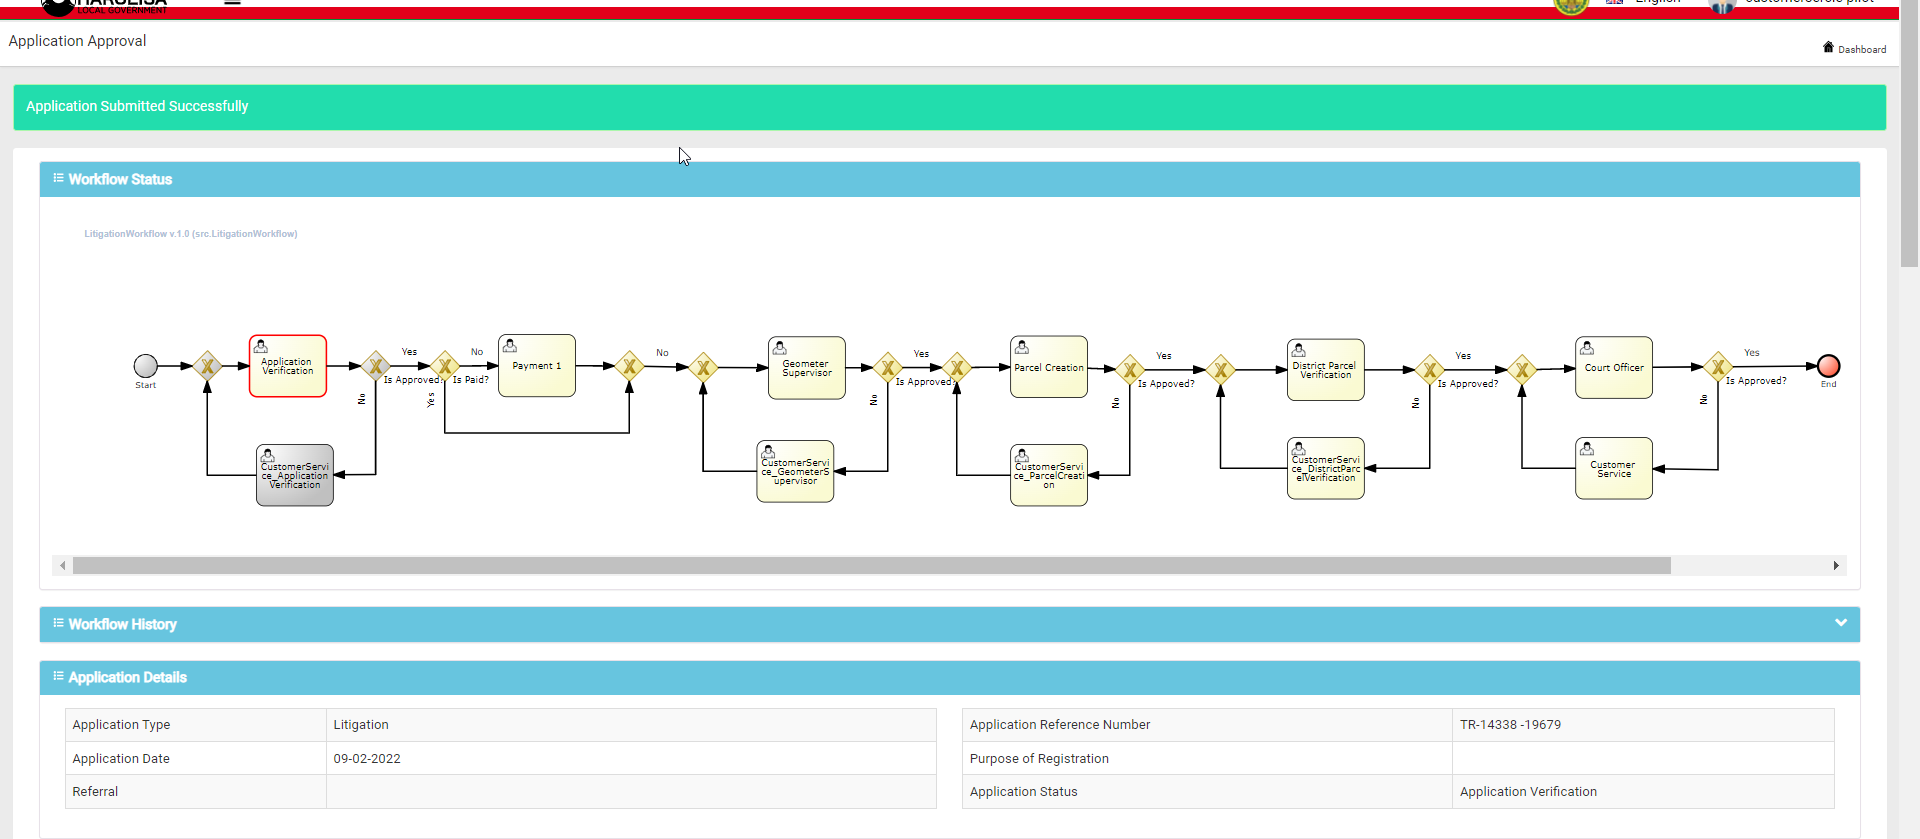
Task: Open the Dashboard breadcrumb link
Action: coord(1862,49)
